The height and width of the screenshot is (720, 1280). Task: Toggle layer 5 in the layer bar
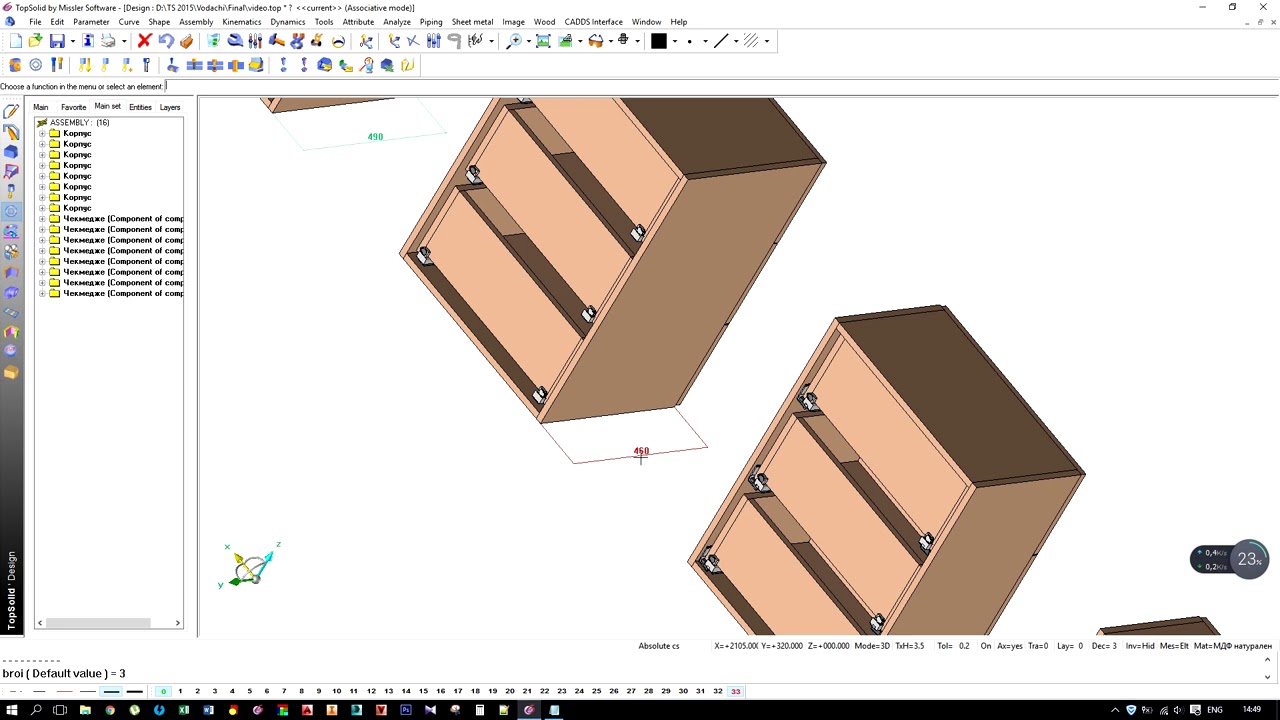249,691
